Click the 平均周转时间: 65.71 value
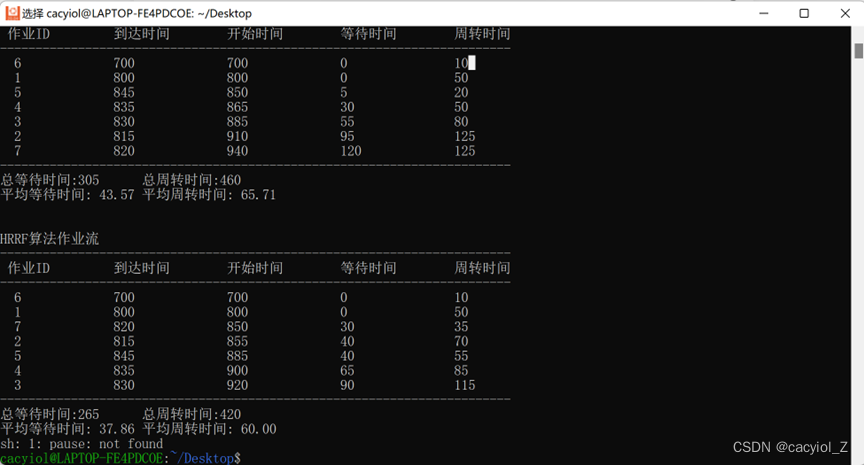864x465 pixels. coord(209,194)
